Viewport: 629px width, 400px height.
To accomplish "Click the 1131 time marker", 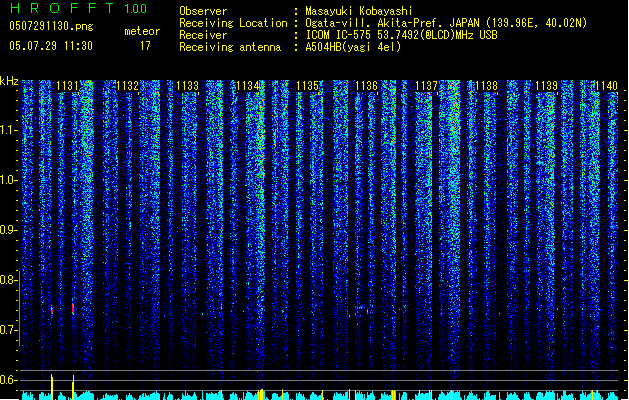I will (67, 86).
